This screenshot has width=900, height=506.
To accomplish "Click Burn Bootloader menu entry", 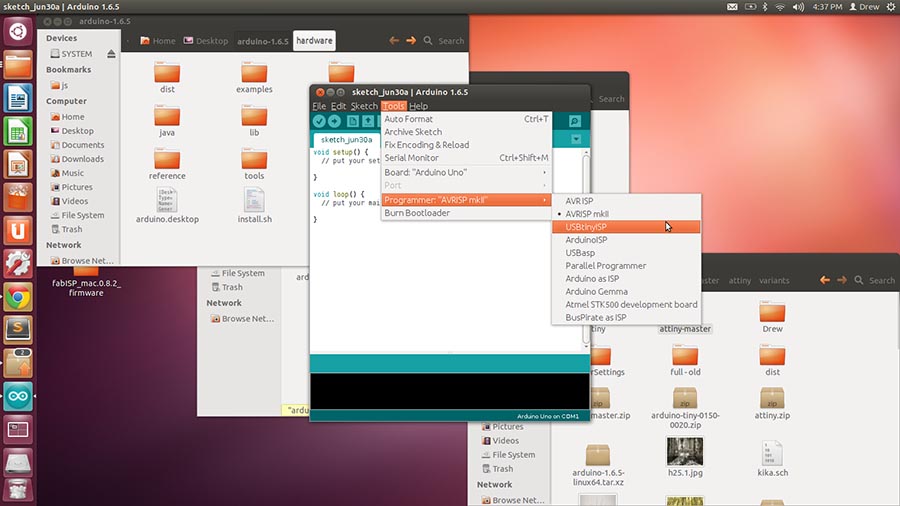I will tap(466, 213).
